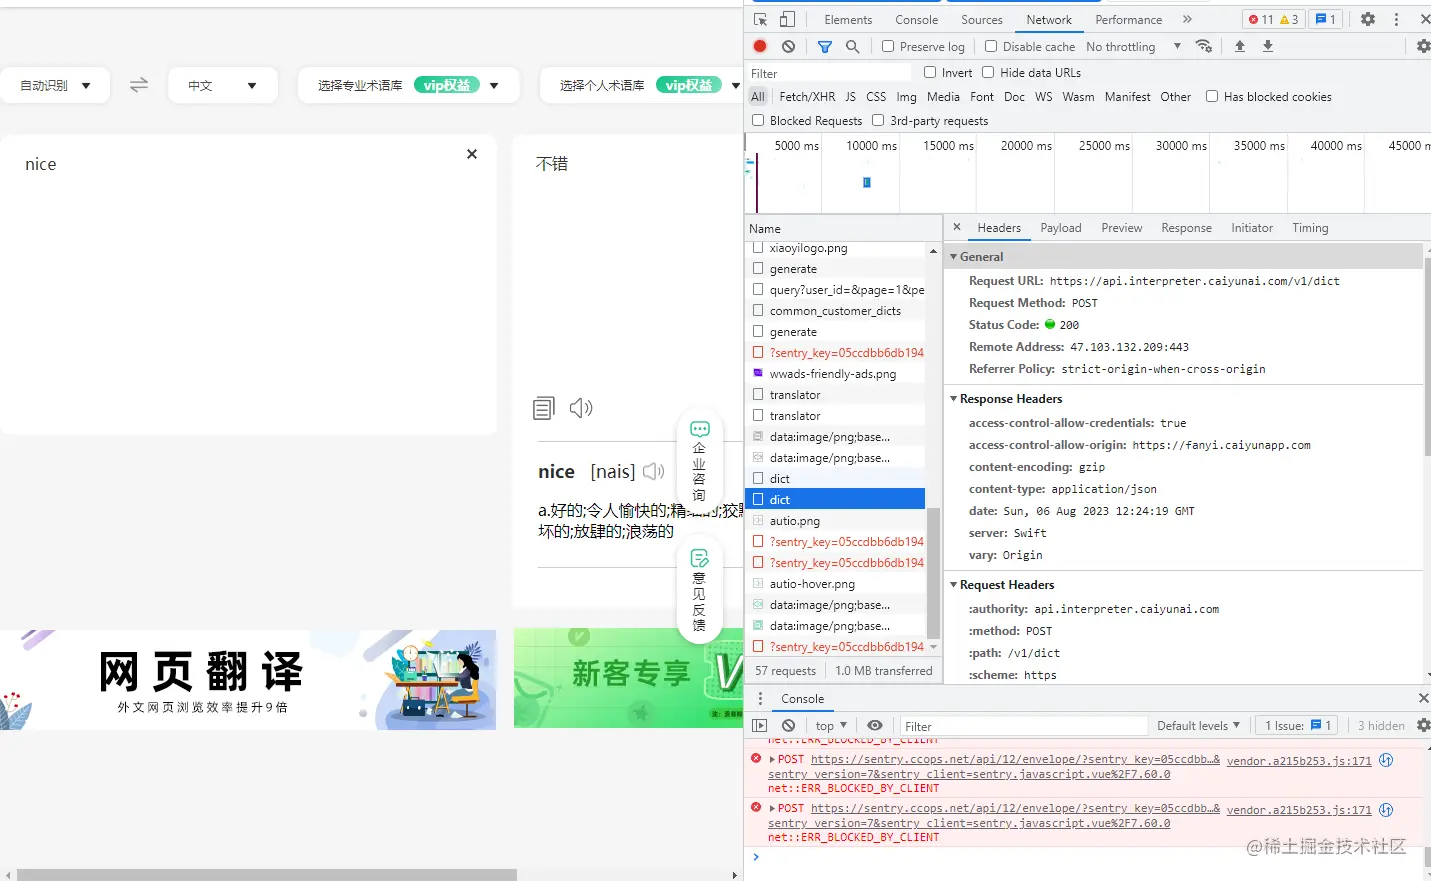Click the export HAR download icon
The height and width of the screenshot is (881, 1431).
[x=1268, y=46]
